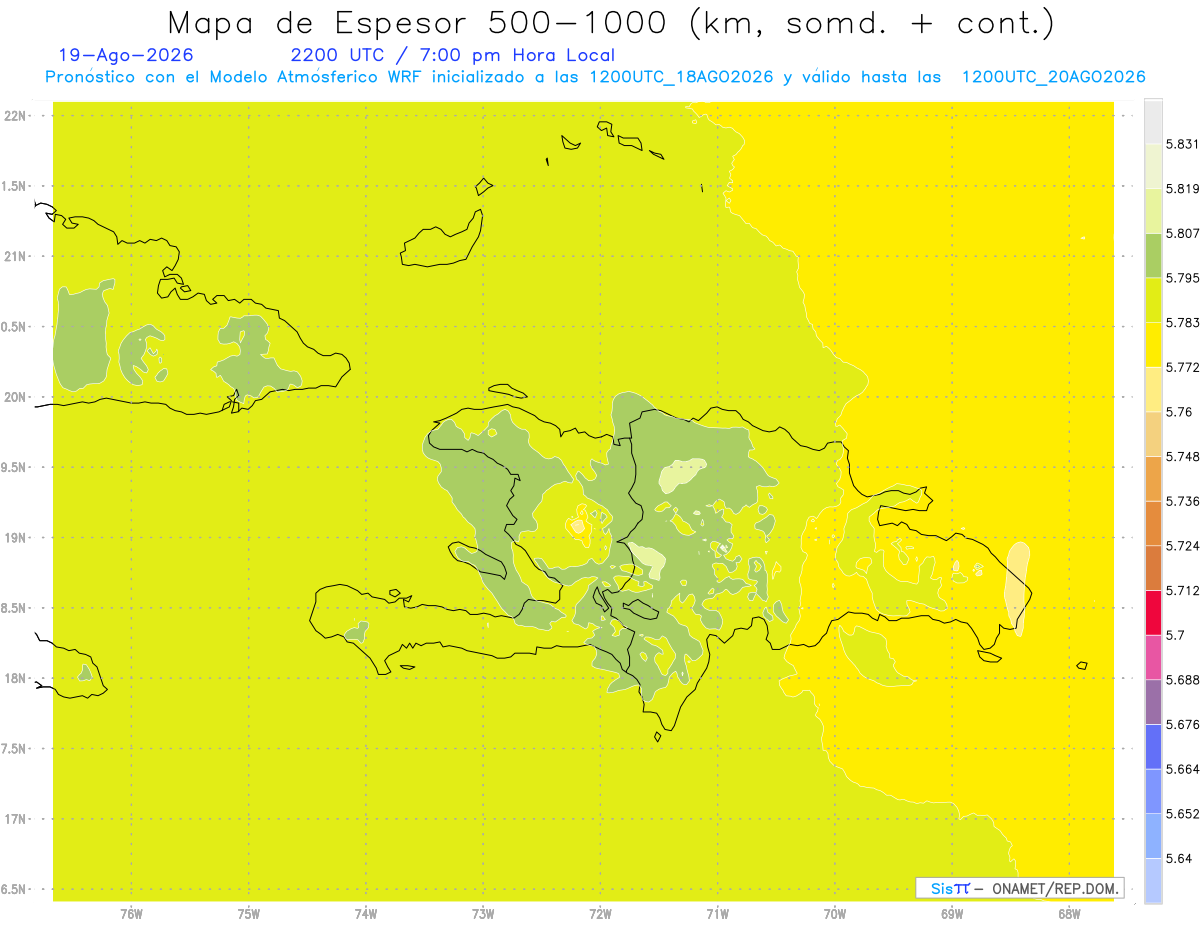Click the light gray legend swatch above 5.831
This screenshot has height=927, width=1200.
[x=1153, y=121]
